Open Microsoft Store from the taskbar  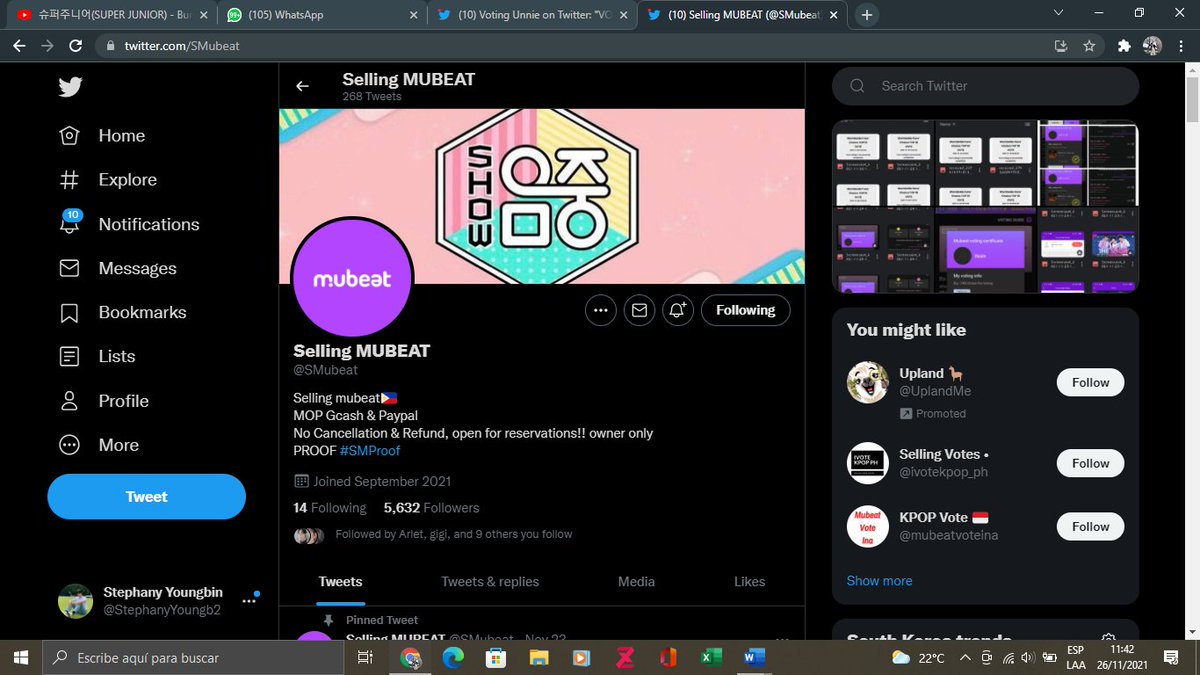pyautogui.click(x=495, y=658)
